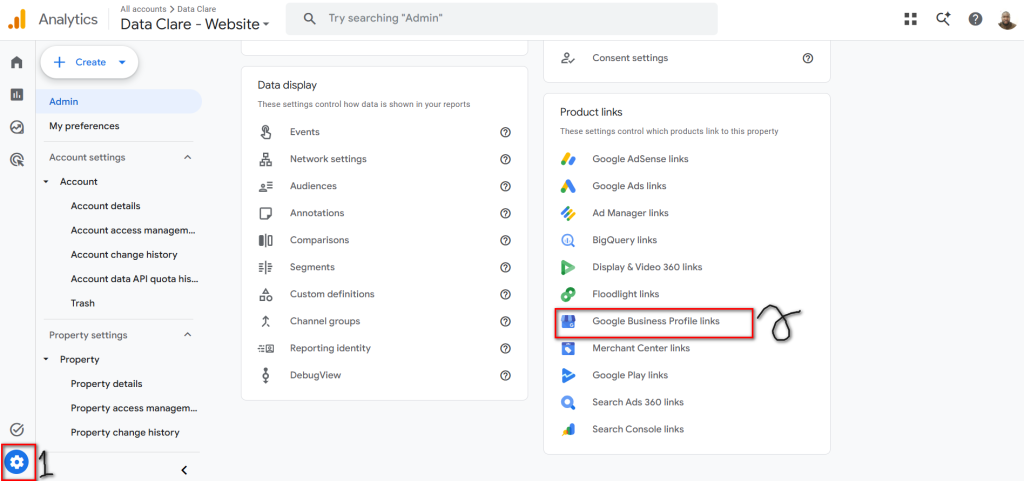1024x481 pixels.
Task: Collapse the Account settings section chevron
Action: 187,157
